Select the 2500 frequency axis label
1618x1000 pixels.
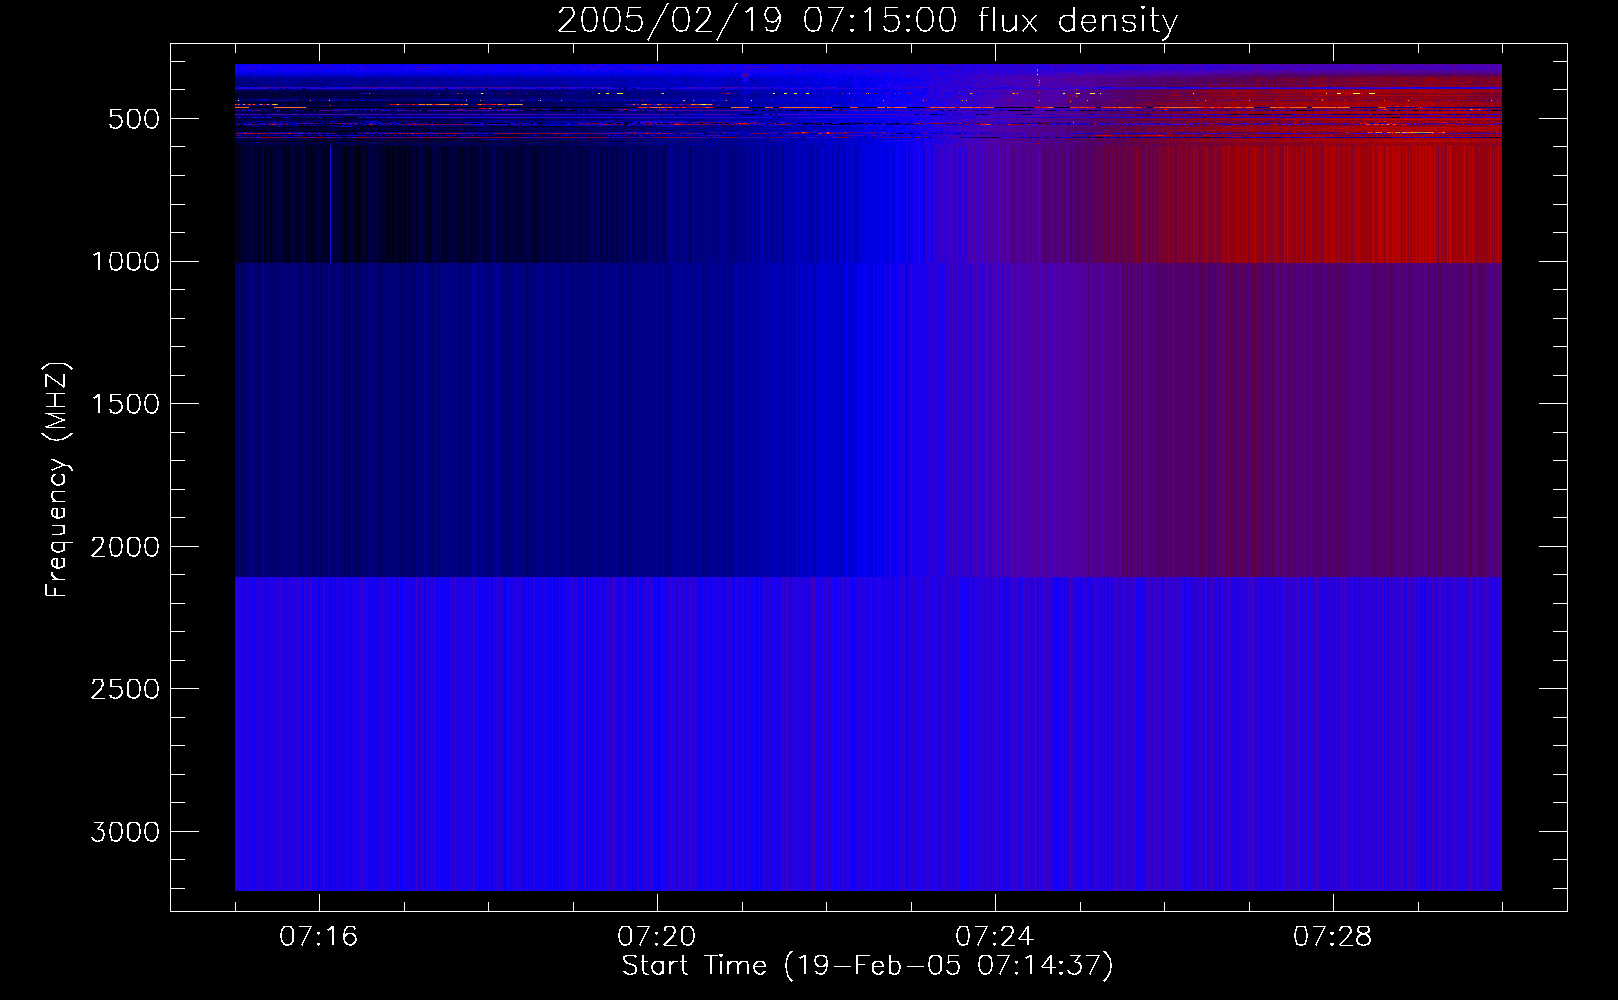point(125,690)
